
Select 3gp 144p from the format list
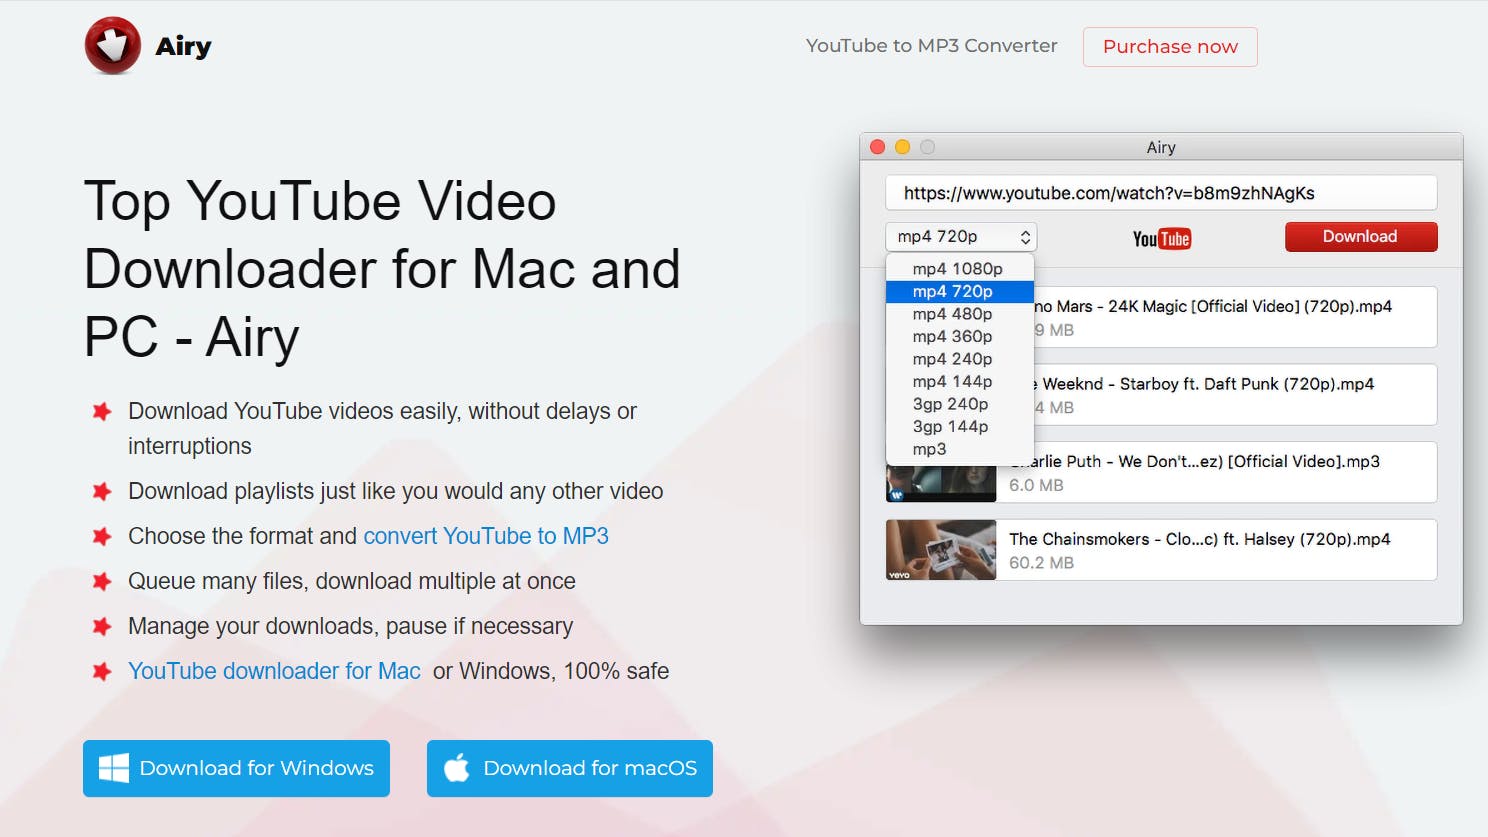(958, 427)
